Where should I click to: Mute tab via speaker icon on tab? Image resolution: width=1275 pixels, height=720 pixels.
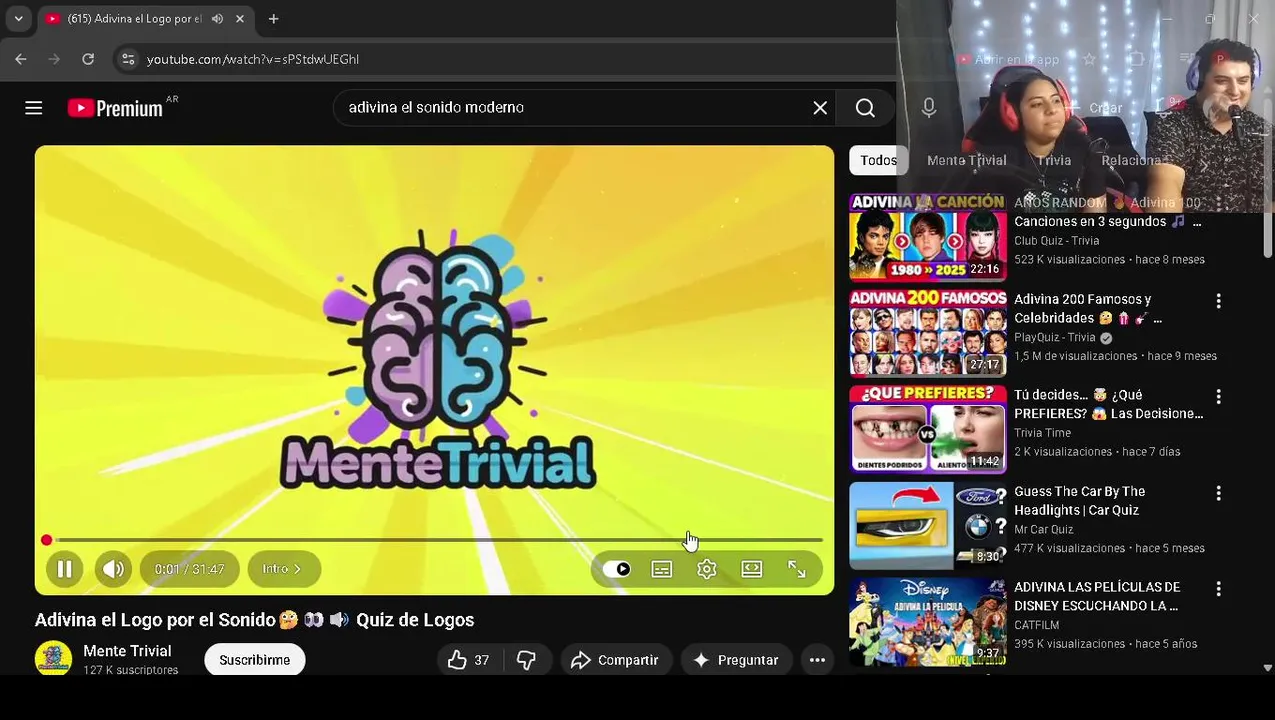pos(217,19)
